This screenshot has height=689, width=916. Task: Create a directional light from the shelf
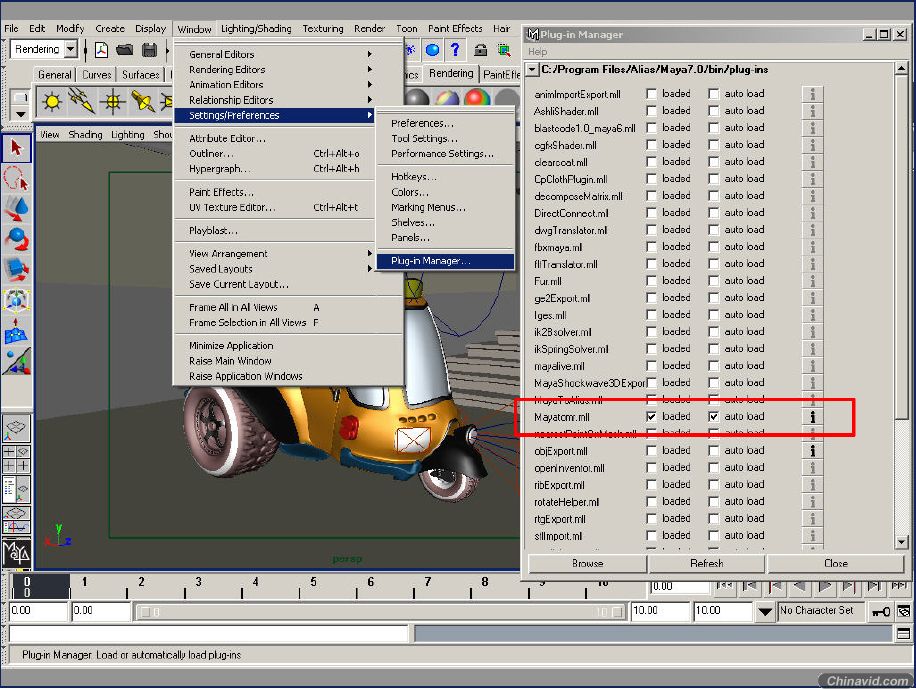82,102
